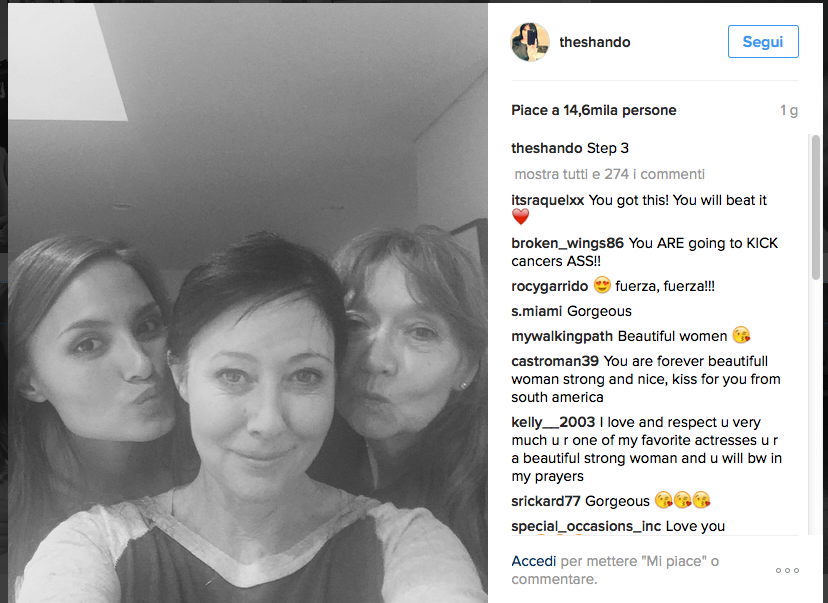Open theshando username in caption Step 3
Viewport: 828px width, 603px height.
tap(547, 148)
